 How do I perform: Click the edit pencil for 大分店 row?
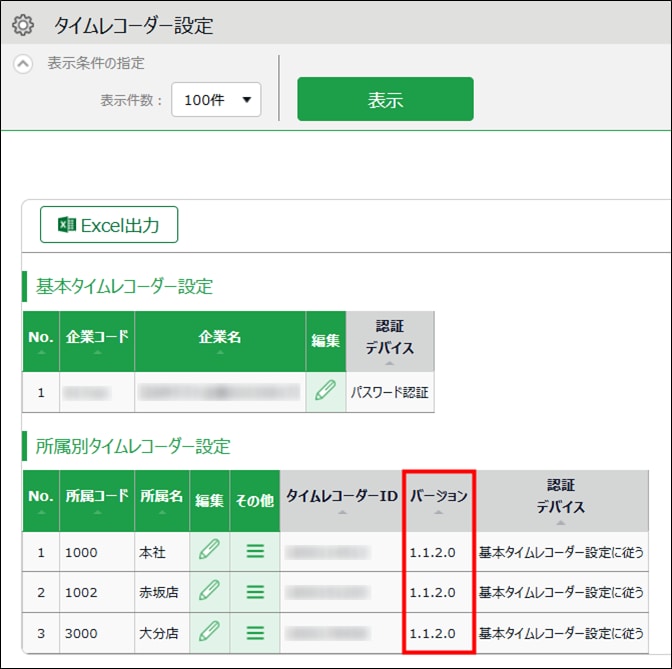[209, 633]
